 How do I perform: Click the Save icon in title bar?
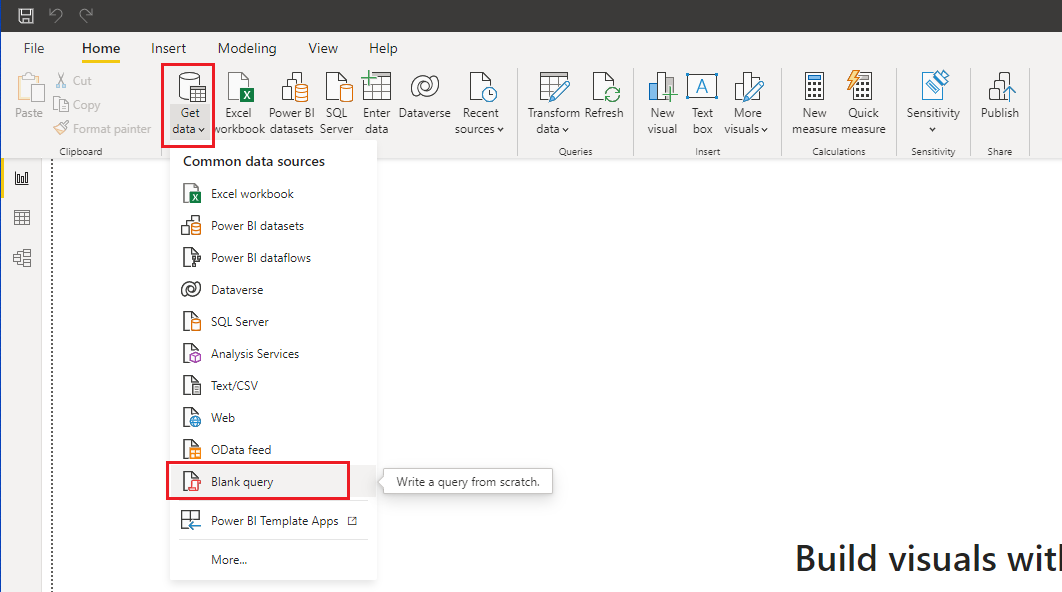pos(26,16)
